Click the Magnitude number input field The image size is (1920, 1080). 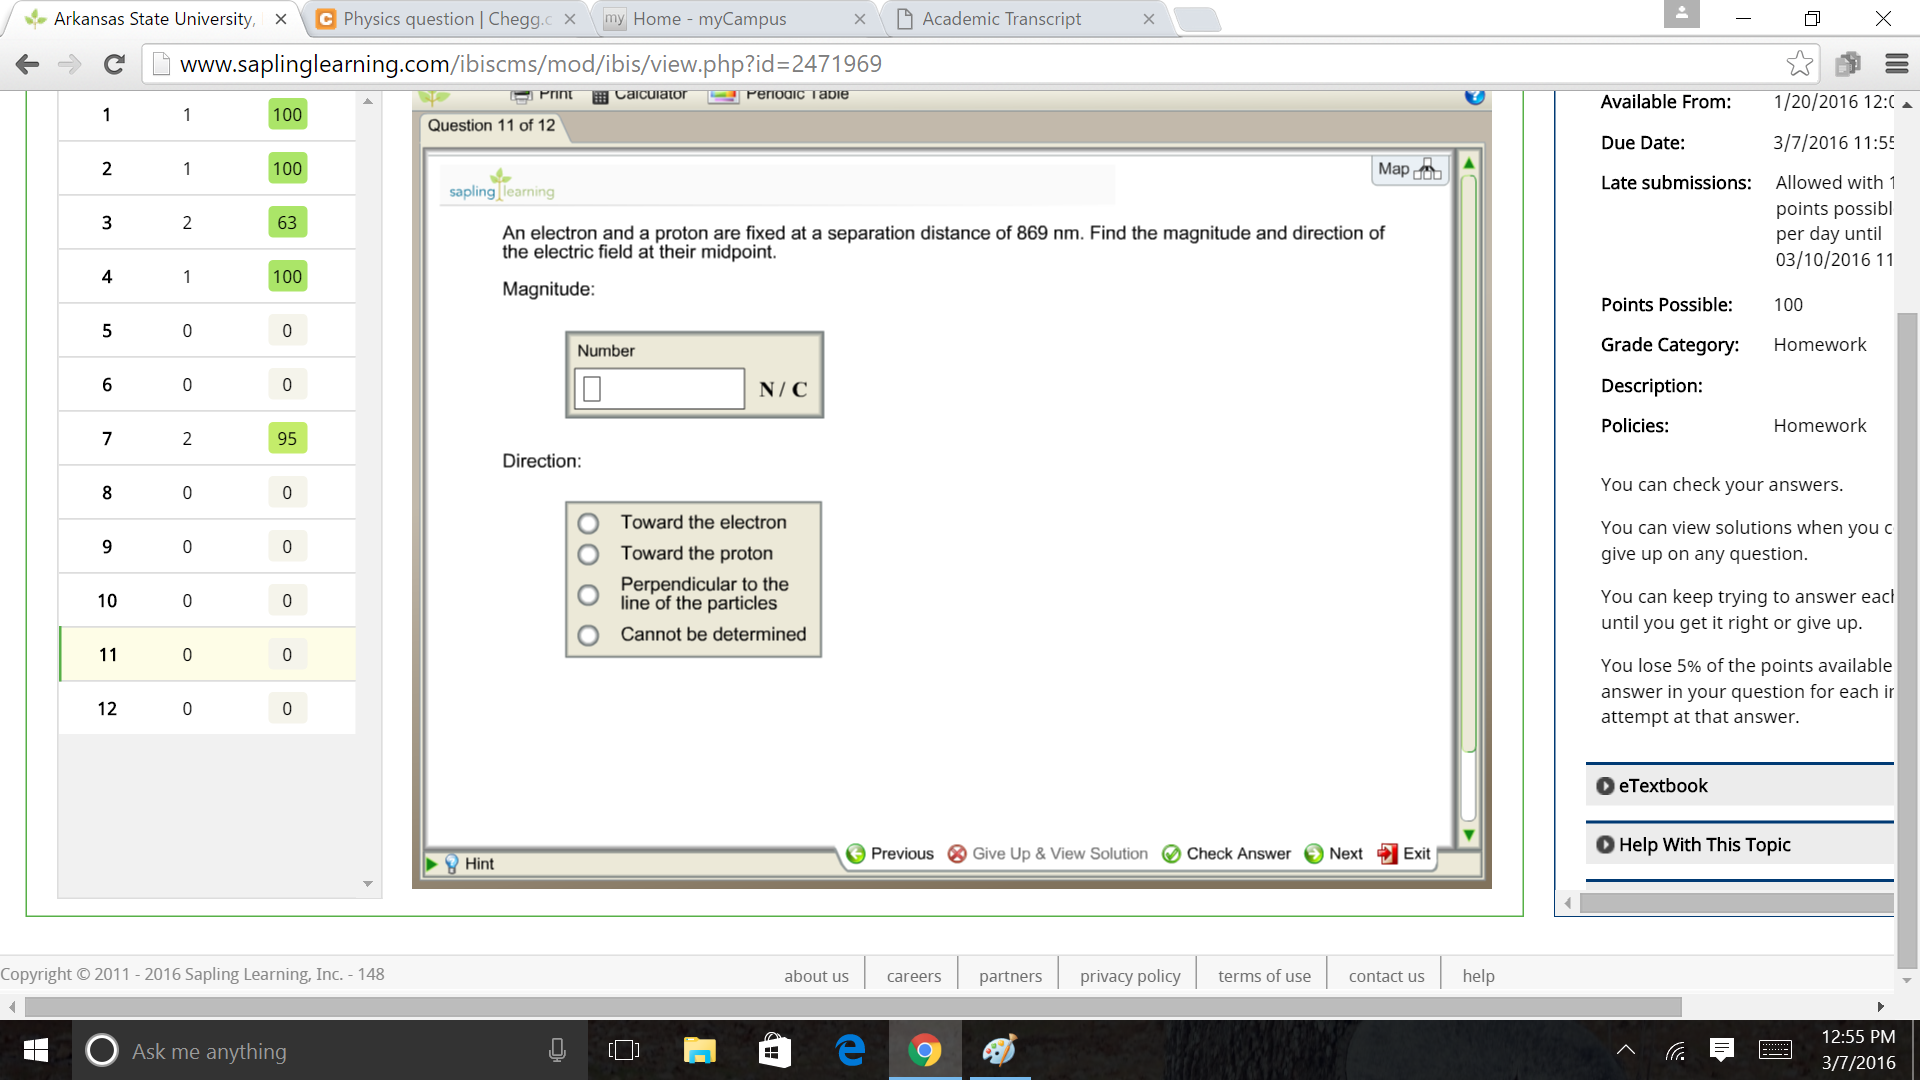(660, 389)
